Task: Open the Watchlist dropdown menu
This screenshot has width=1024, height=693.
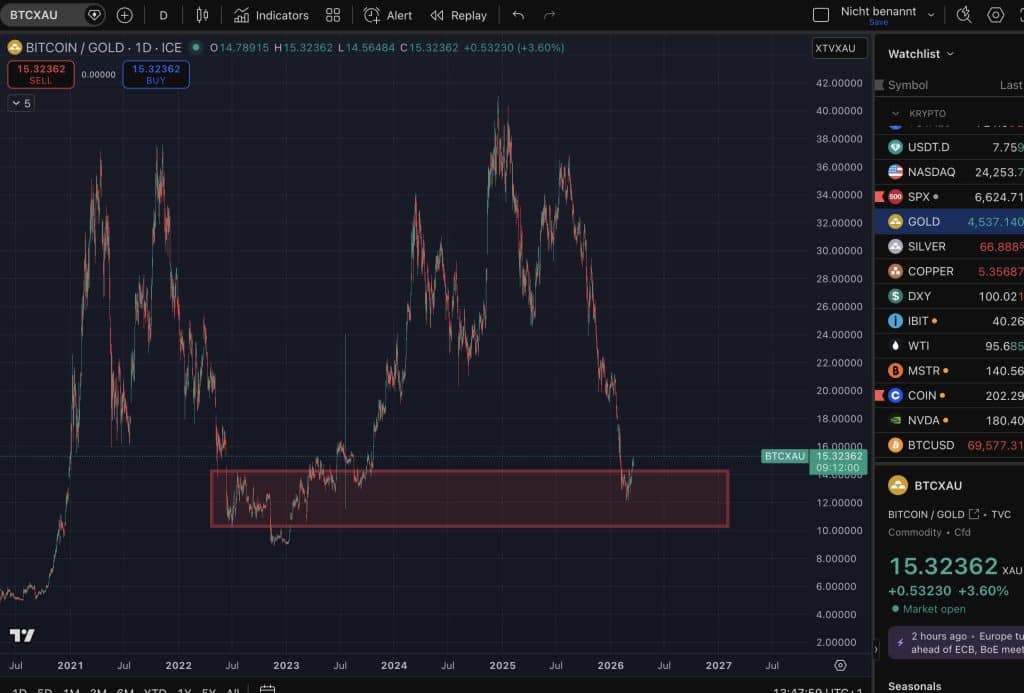Action: (x=921, y=54)
